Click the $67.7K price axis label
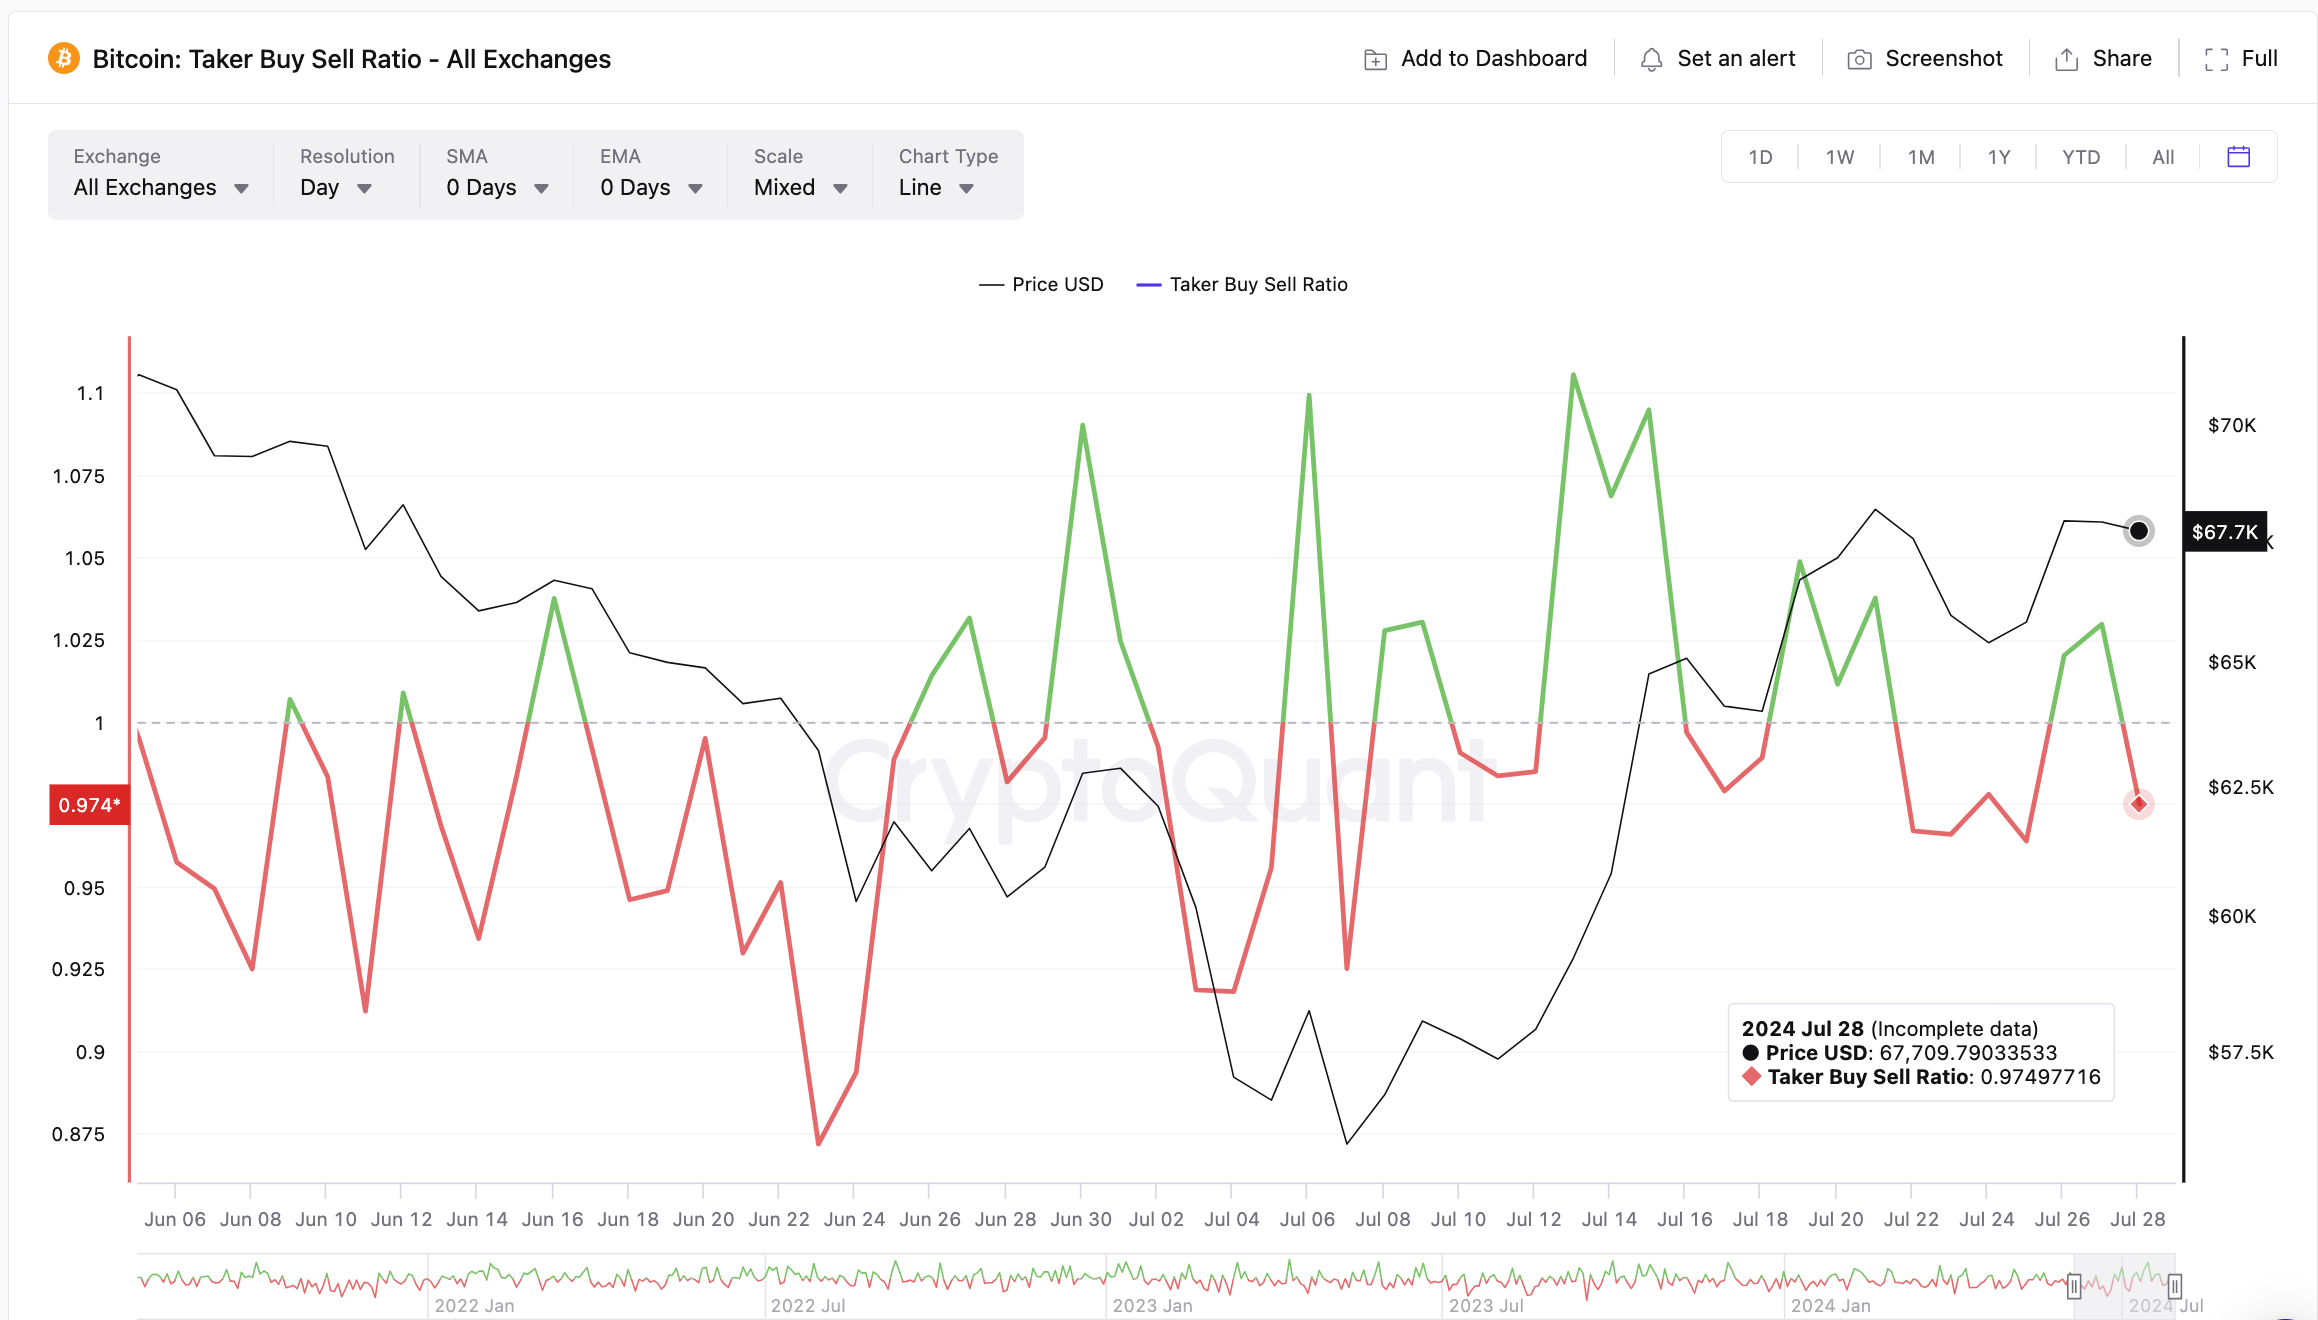Viewport: 2318px width, 1320px height. point(2225,531)
